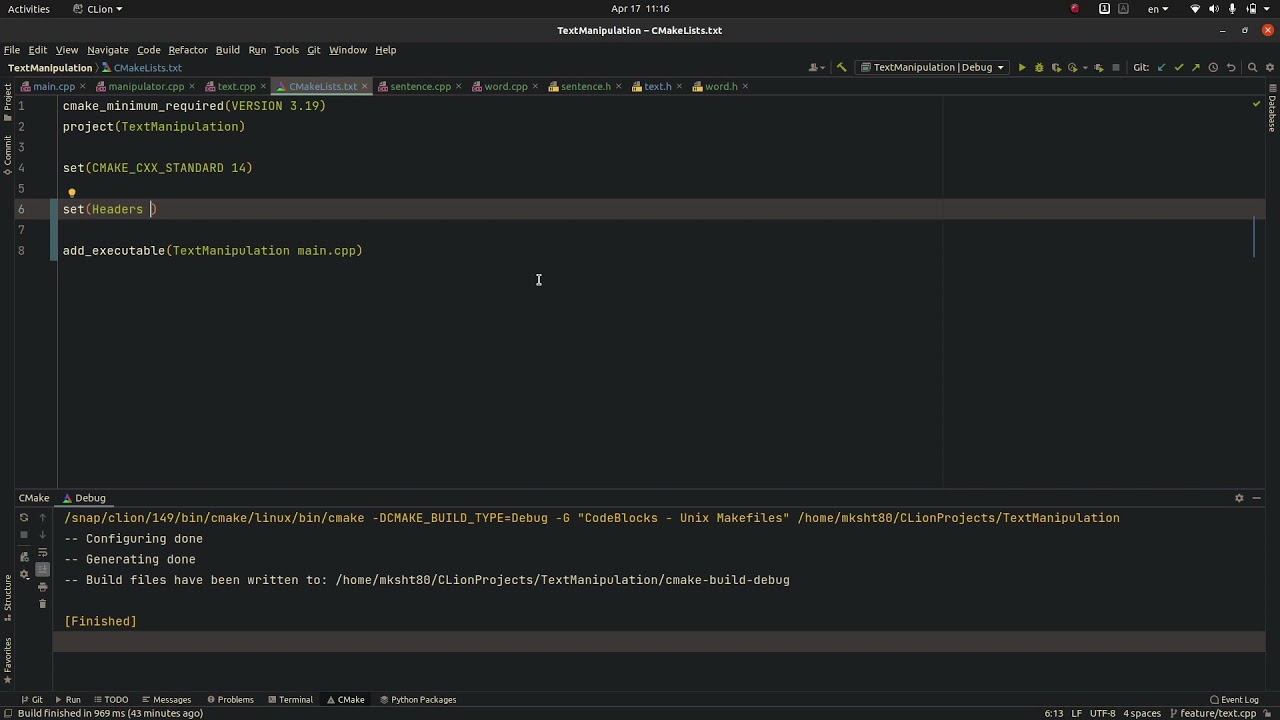Open the volume indicator in system tray
Screen dimensions: 1280x720
pyautogui.click(x=1214, y=9)
